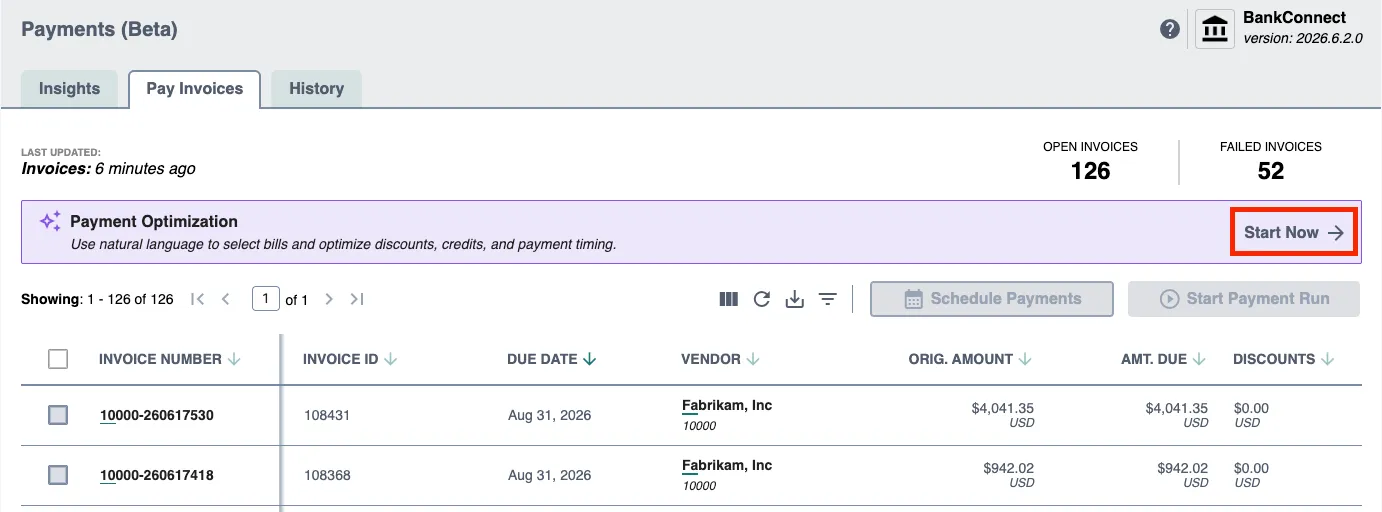1382x512 pixels.
Task: Check the box for invoice 10000-260617530
Action: click(58, 415)
